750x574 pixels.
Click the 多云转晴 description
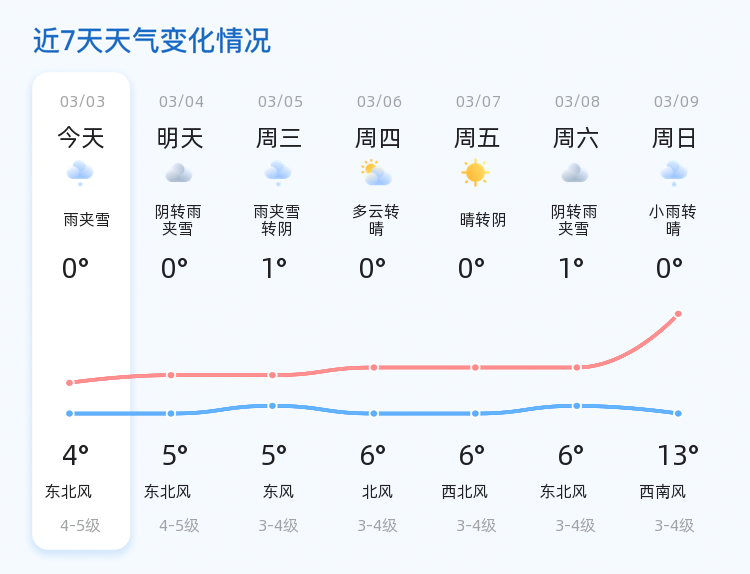tap(376, 220)
